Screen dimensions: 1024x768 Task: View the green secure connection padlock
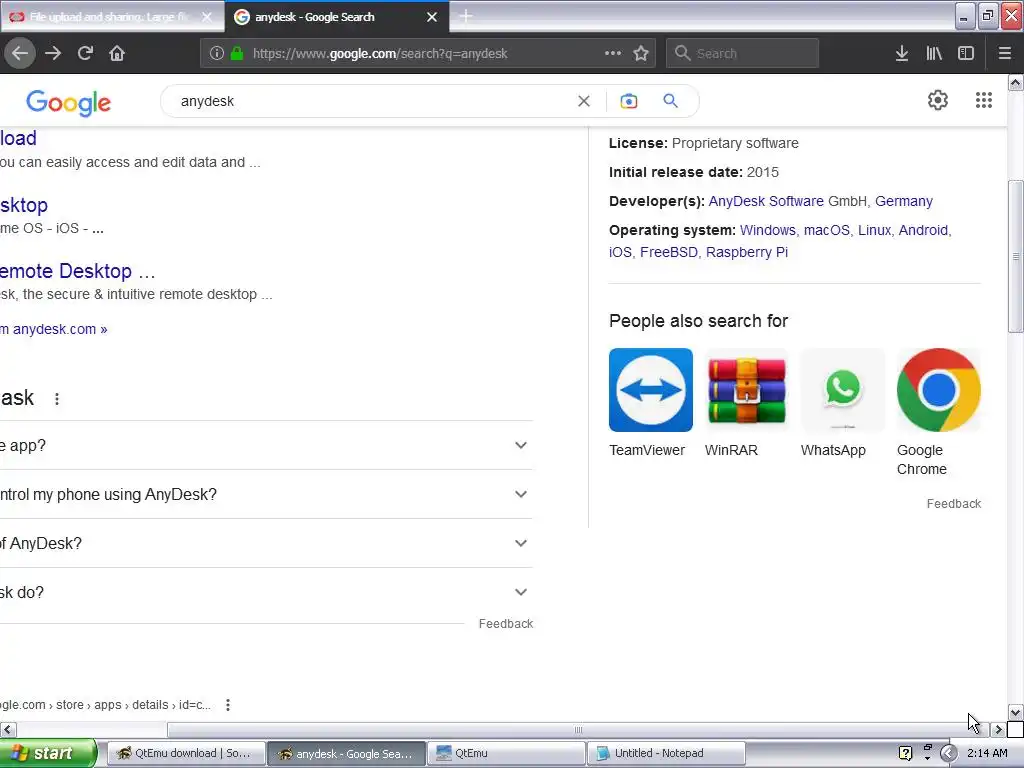[237, 54]
